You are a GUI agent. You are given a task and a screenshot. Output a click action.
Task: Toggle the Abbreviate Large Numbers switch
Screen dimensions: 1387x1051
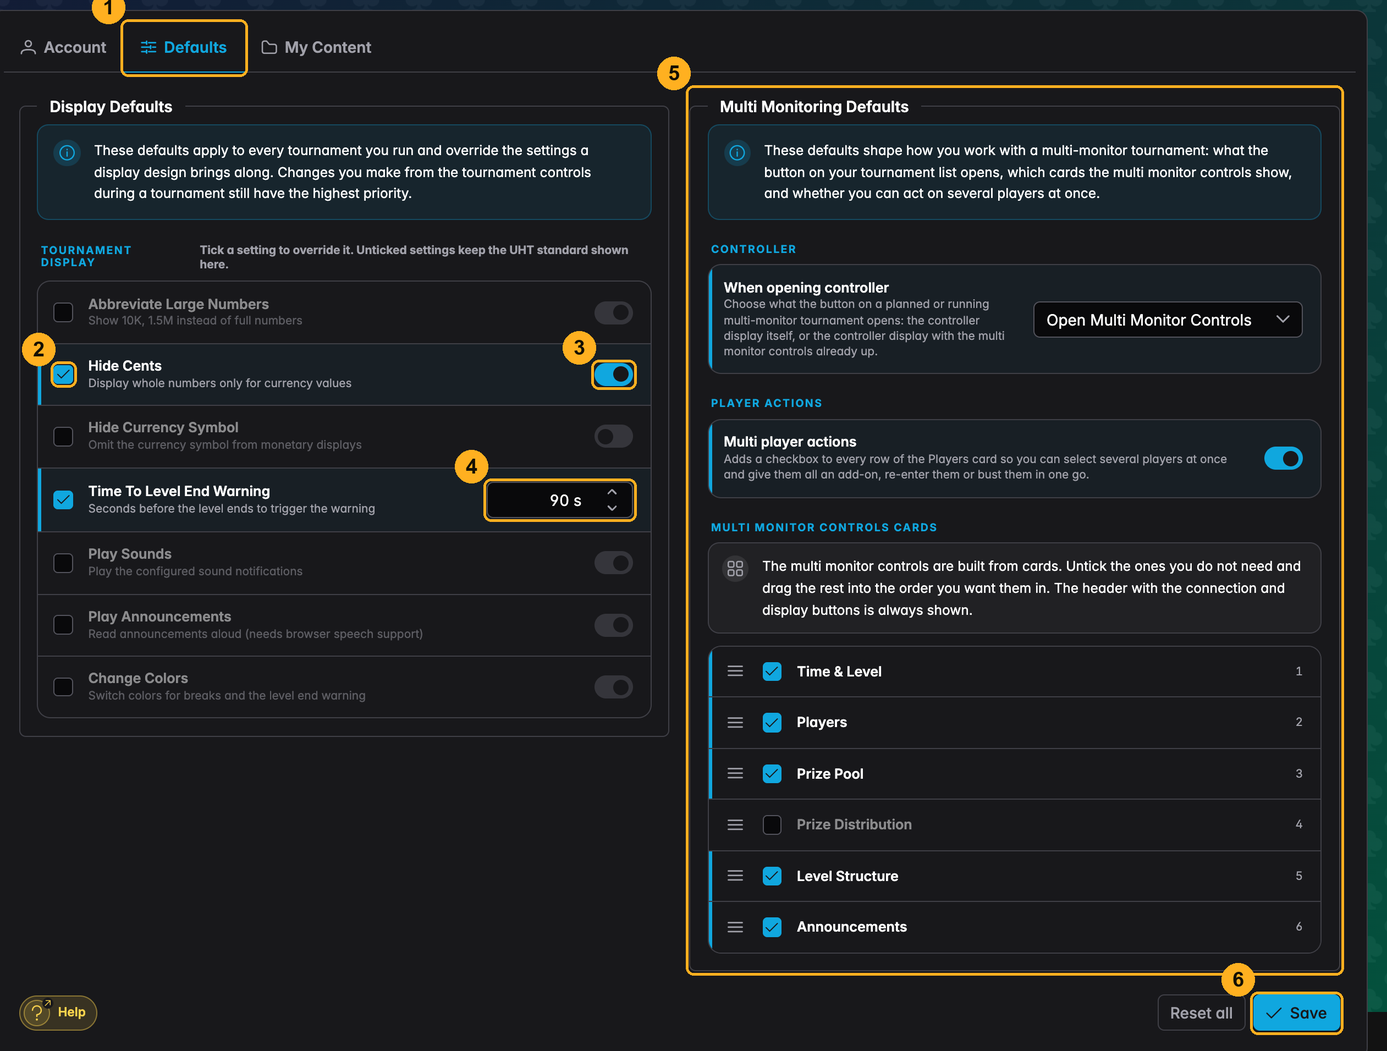pos(614,312)
